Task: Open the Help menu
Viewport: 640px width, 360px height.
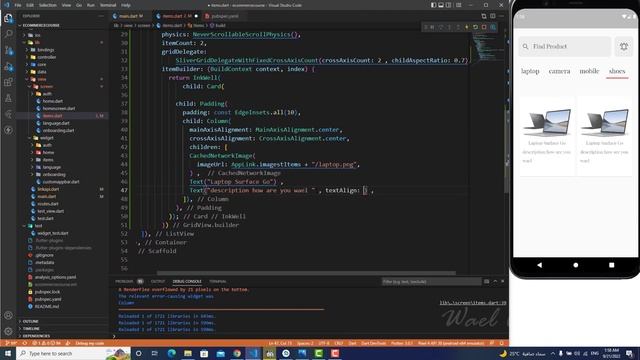Action: [x=126, y=5]
